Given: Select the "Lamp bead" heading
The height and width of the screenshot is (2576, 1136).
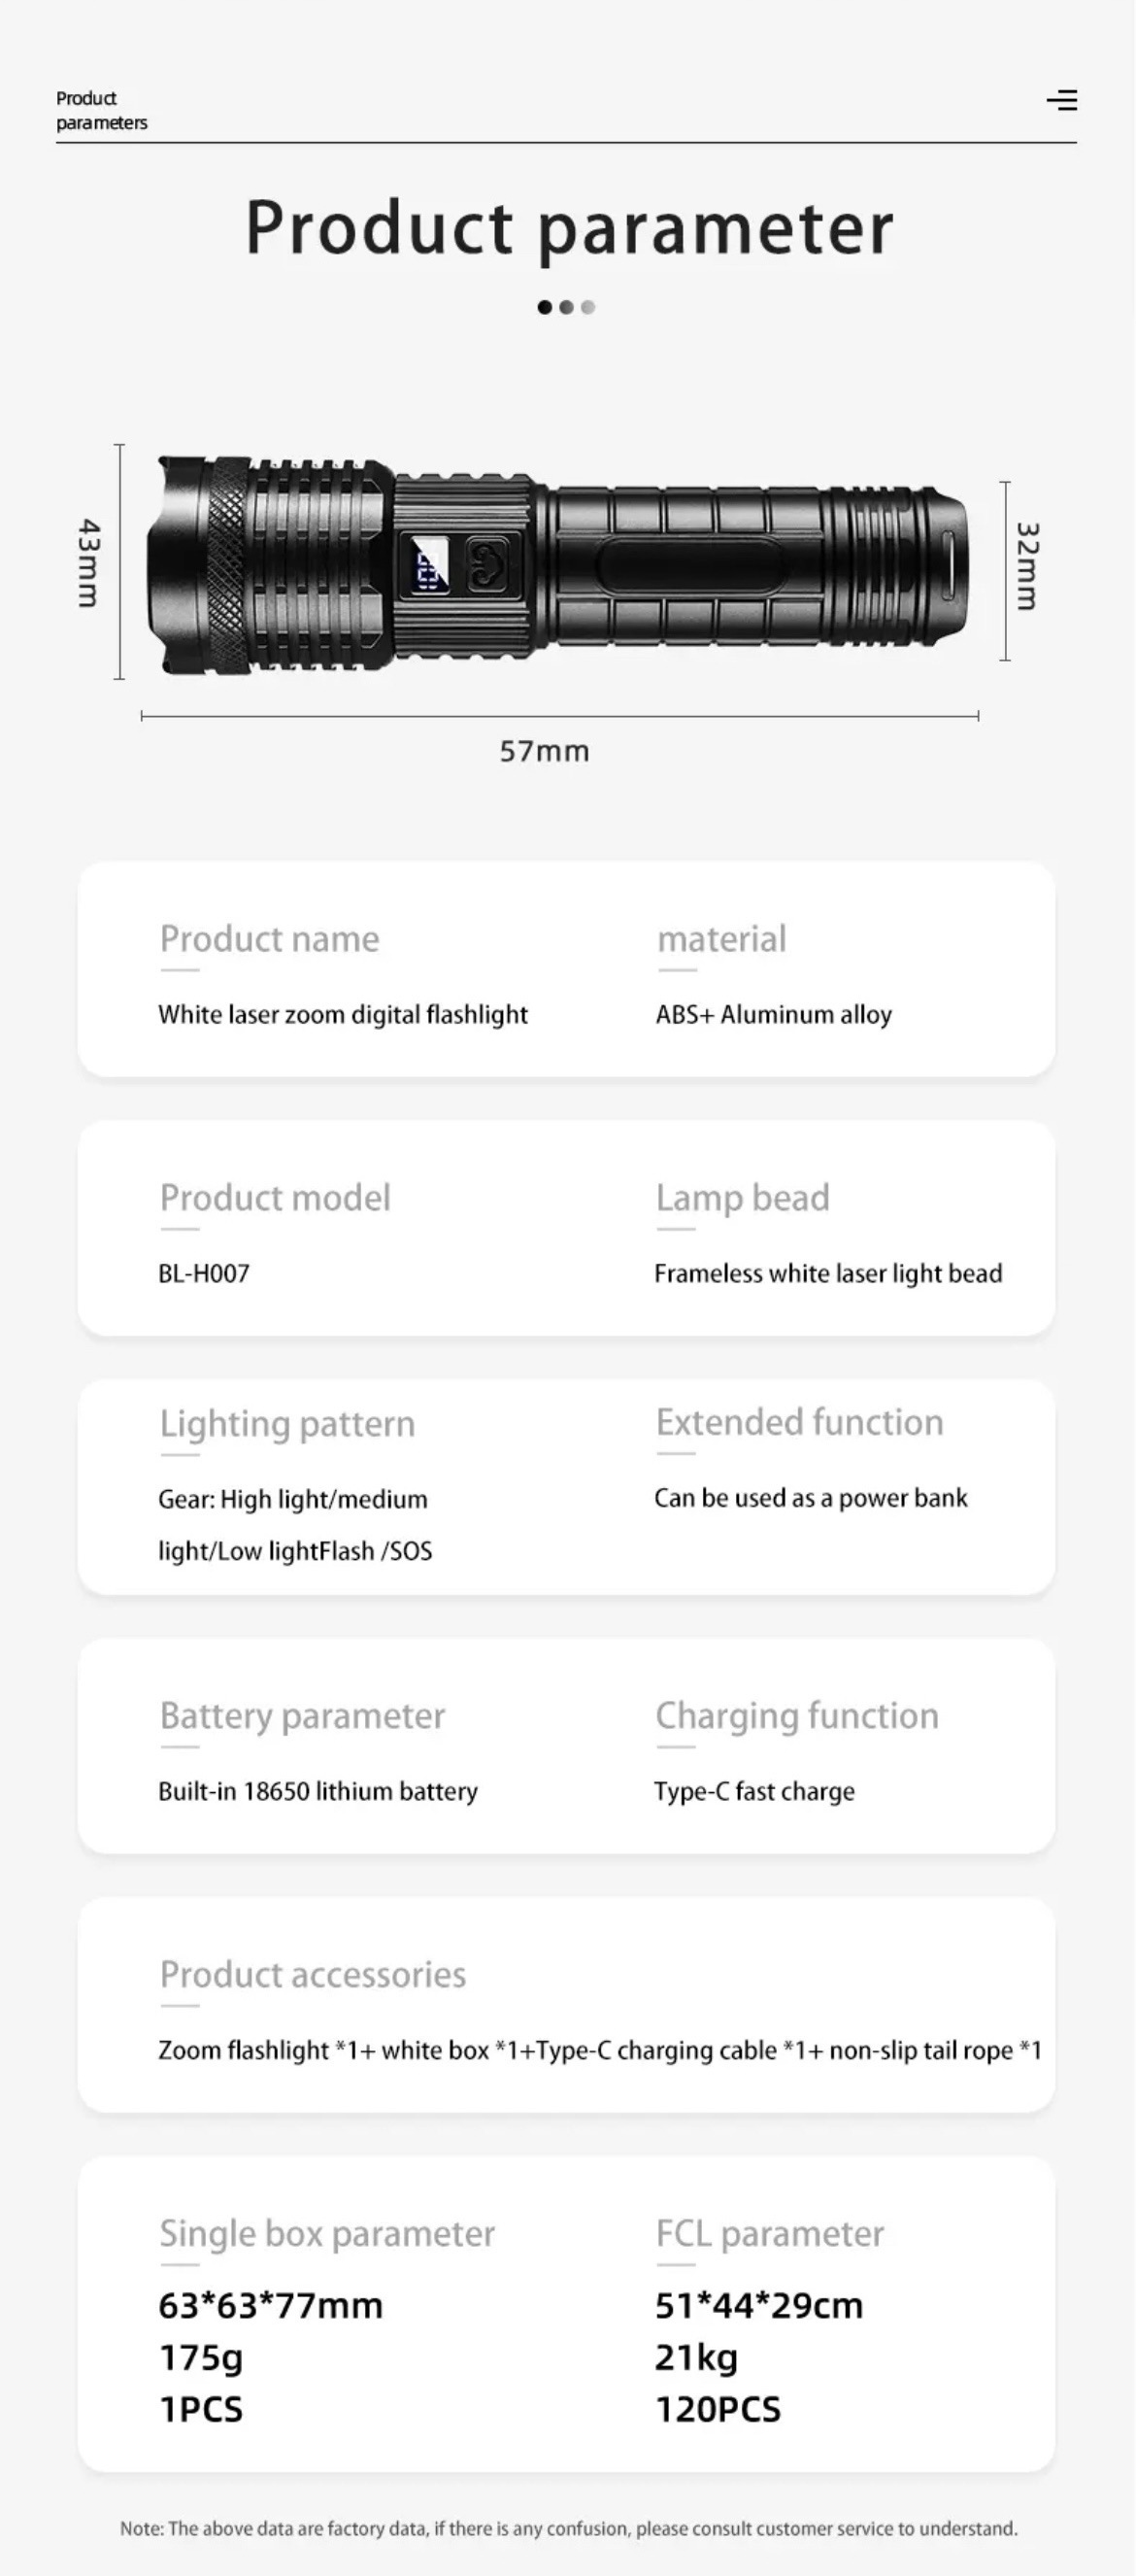Looking at the screenshot, I should pos(742,1198).
